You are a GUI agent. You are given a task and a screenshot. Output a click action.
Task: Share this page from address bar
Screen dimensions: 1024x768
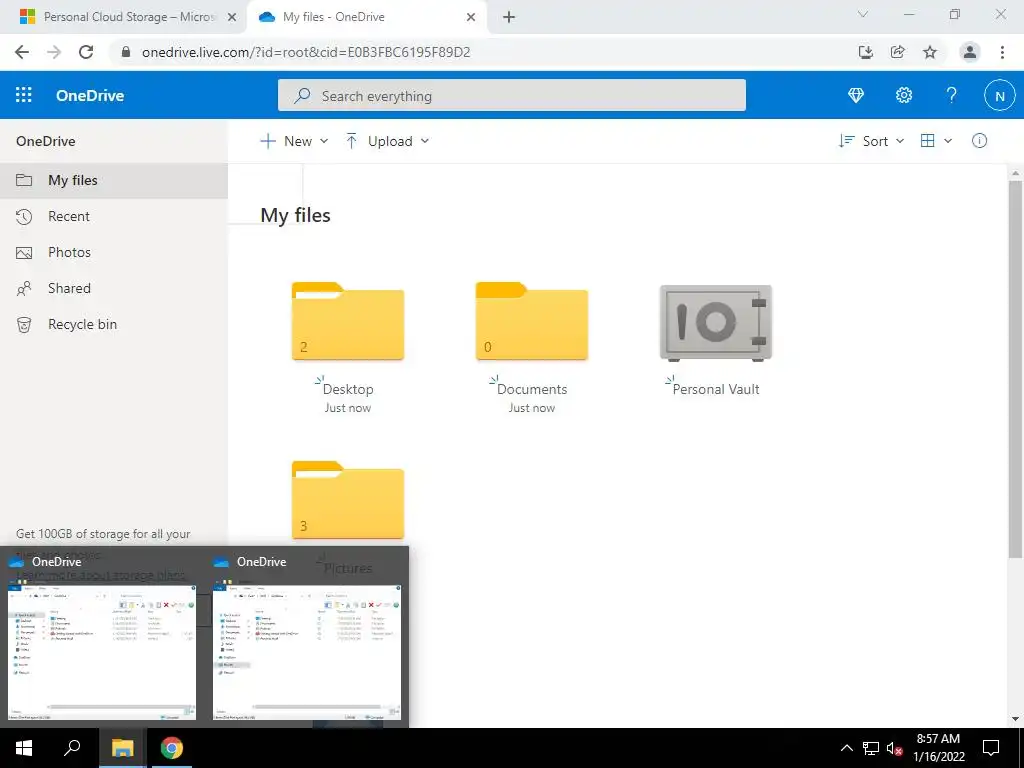[898, 52]
